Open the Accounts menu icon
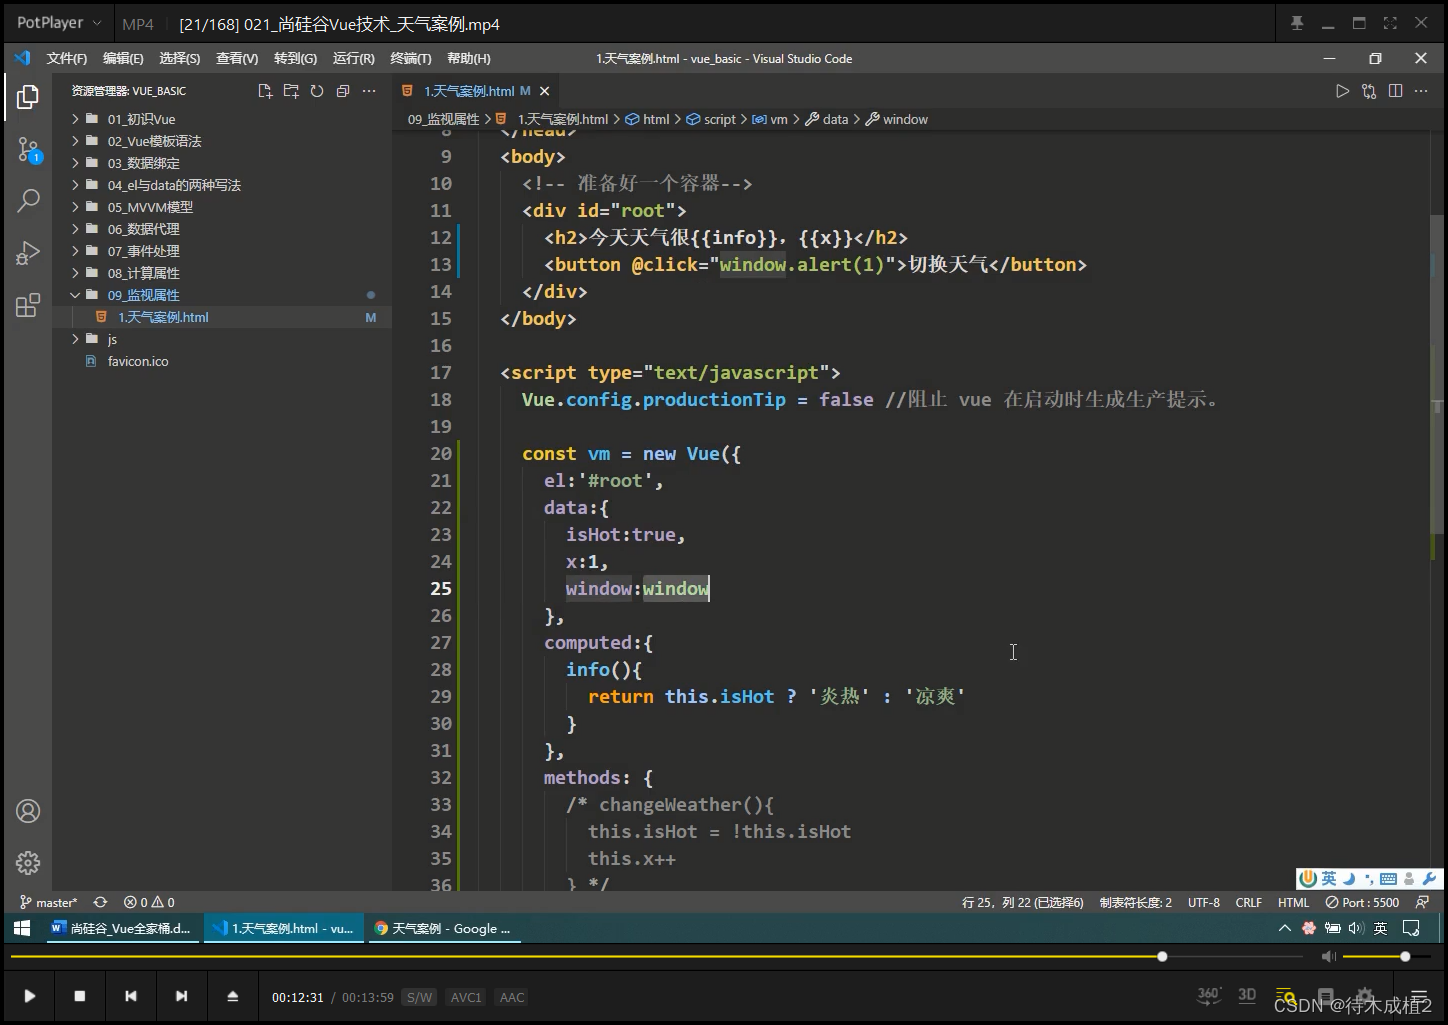Screen dimensions: 1448x1025 (x=28, y=811)
